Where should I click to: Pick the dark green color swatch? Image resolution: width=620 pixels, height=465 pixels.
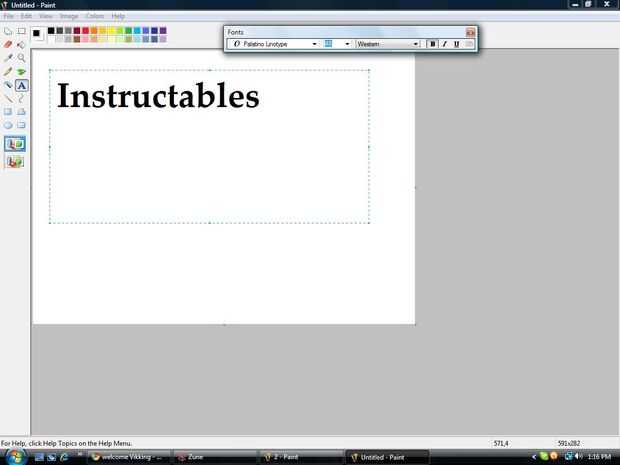(x=129, y=30)
